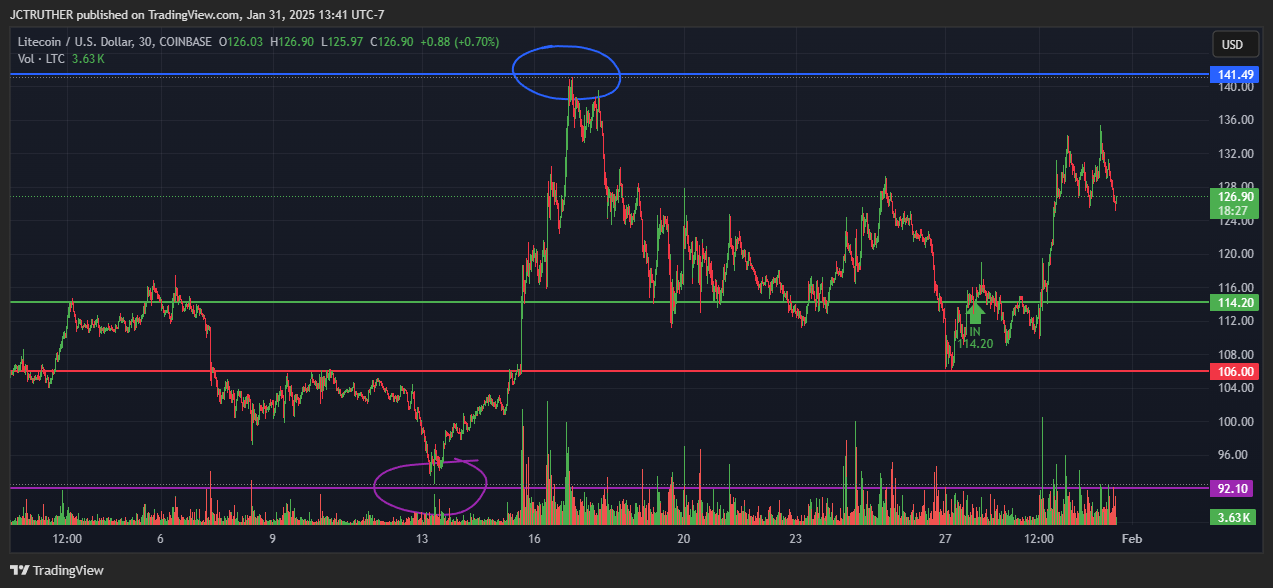This screenshot has height=588, width=1273.
Task: Click the 124.00 price axis label
Action: [1234, 220]
